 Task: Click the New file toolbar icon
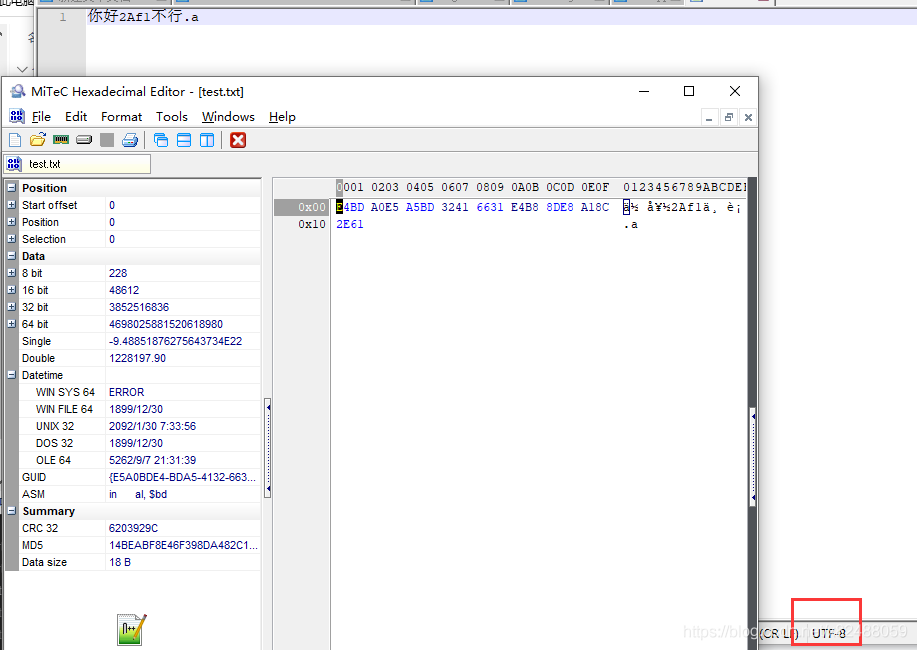coord(15,140)
